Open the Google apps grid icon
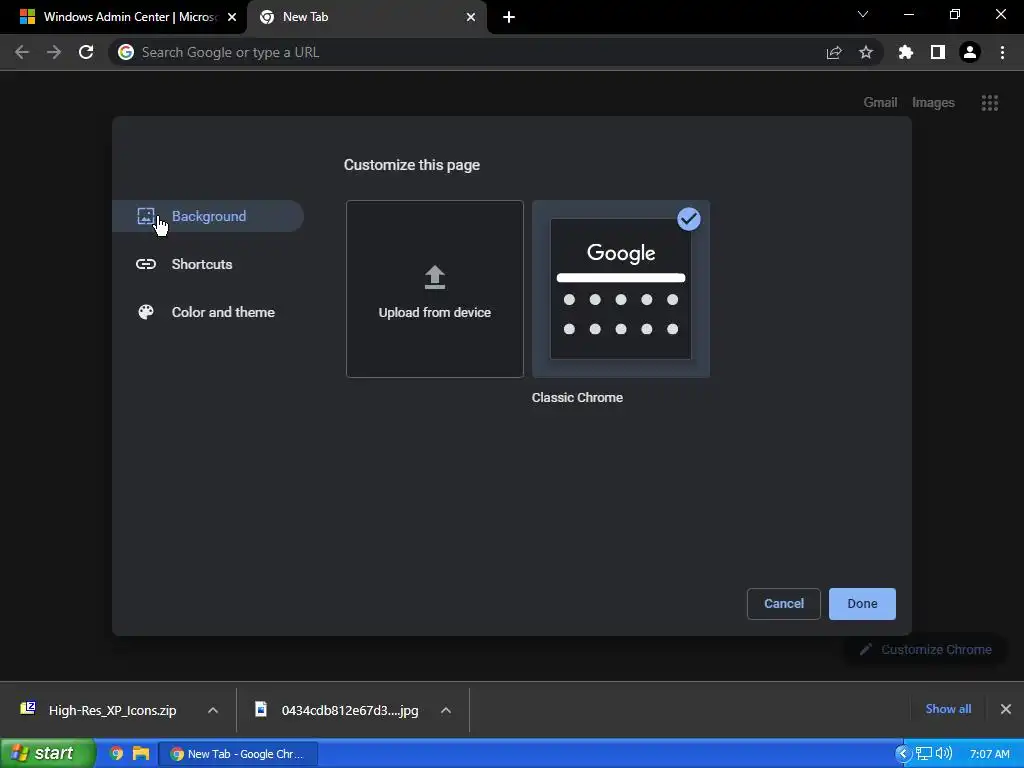The height and width of the screenshot is (768, 1024). [989, 103]
